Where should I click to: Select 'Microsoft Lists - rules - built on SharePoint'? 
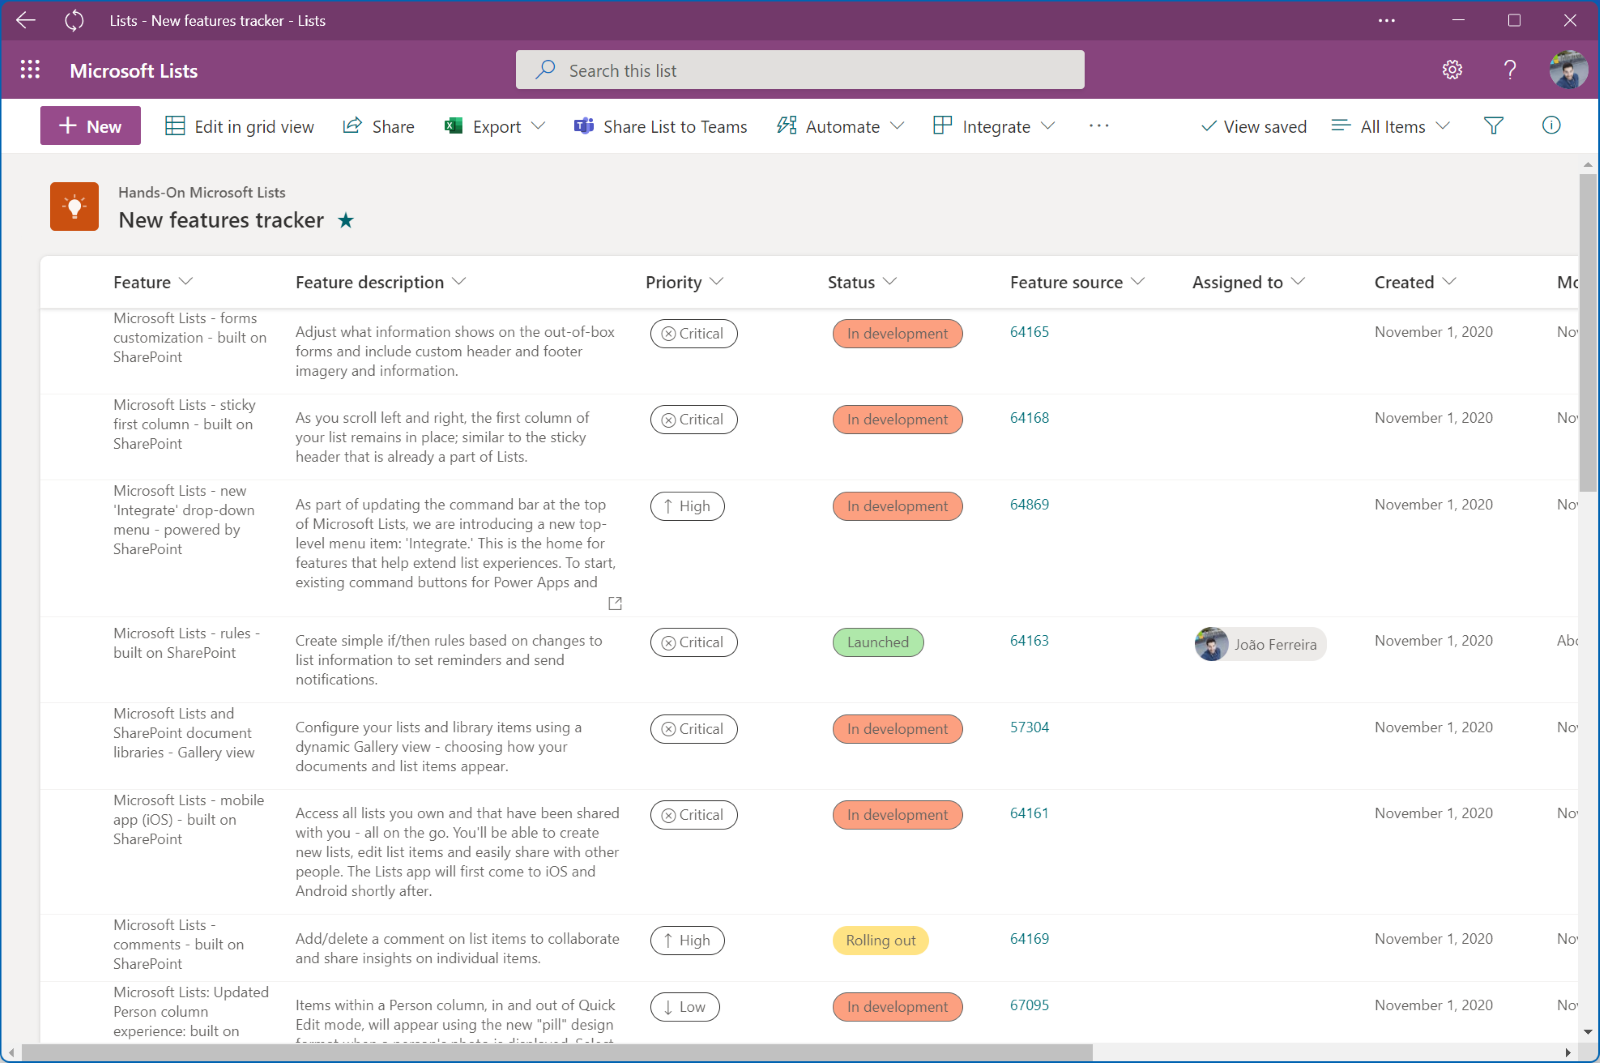tap(186, 643)
